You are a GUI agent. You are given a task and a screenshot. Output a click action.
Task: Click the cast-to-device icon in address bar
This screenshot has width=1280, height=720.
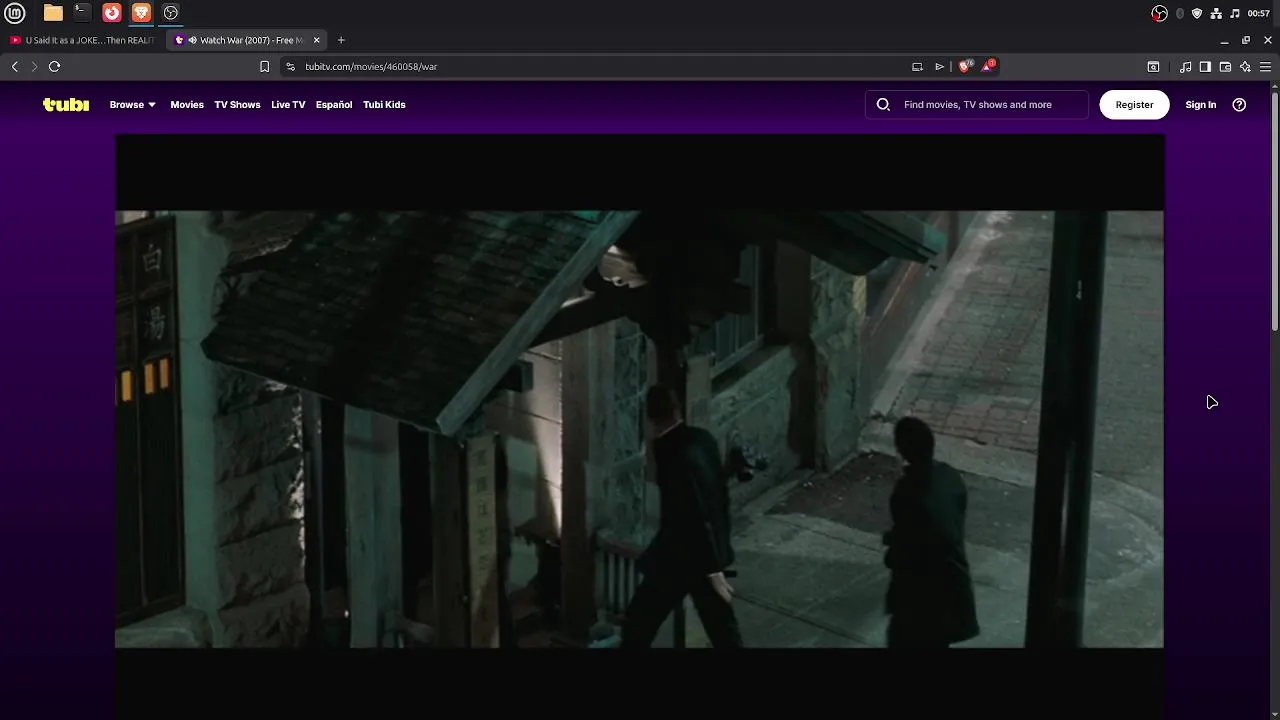pyautogui.click(x=917, y=67)
